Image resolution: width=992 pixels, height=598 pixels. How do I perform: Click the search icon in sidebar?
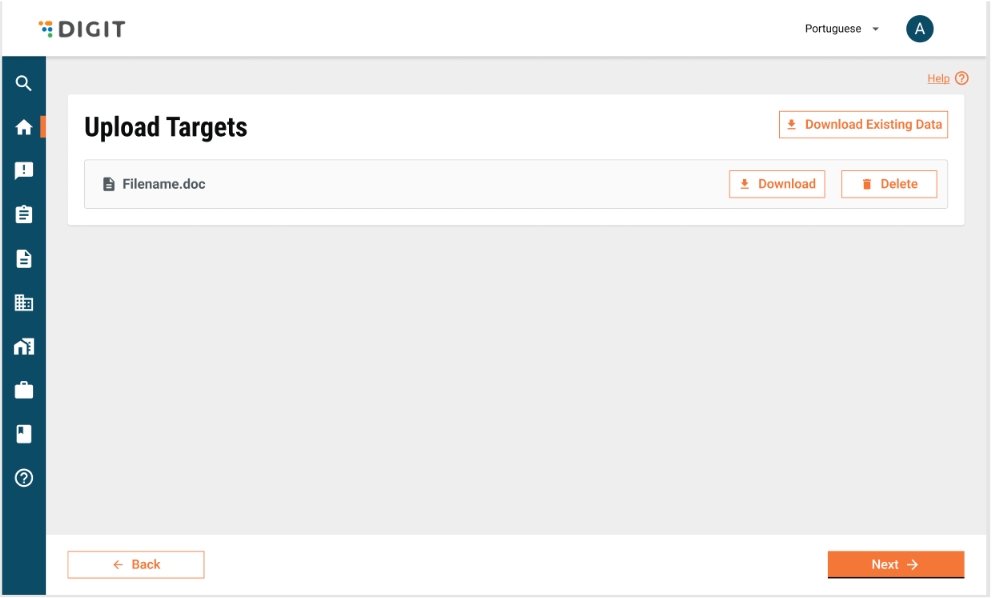coord(24,84)
